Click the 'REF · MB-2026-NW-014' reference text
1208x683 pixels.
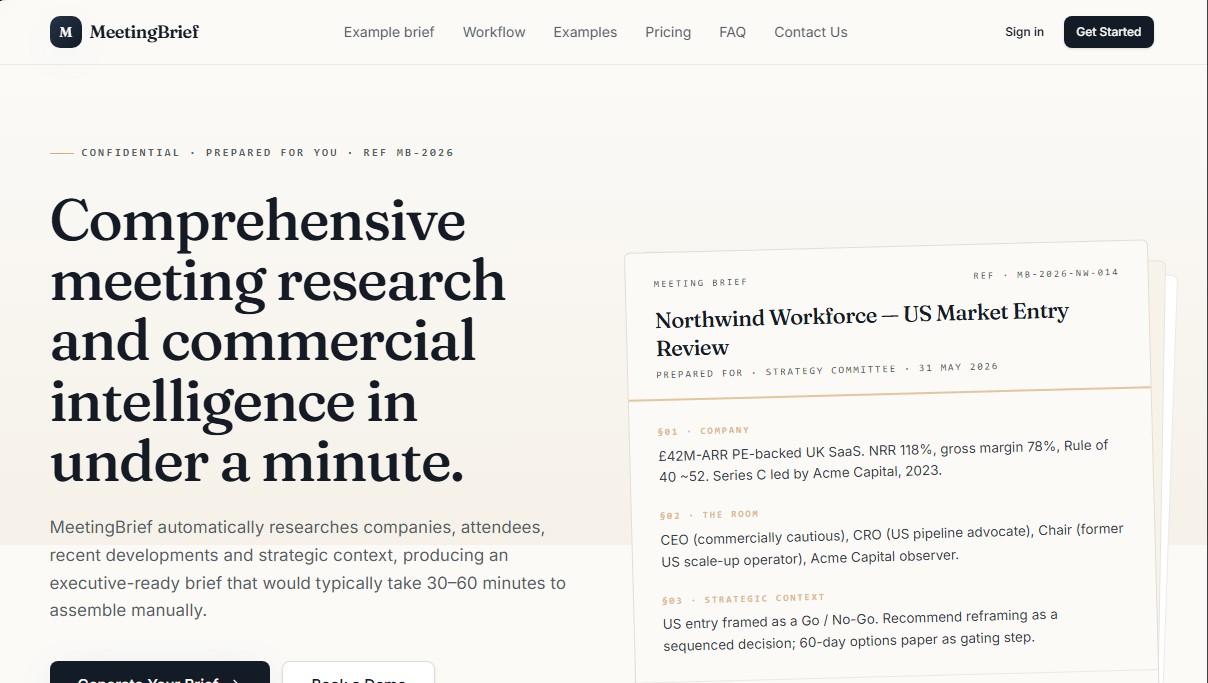[x=1046, y=273]
